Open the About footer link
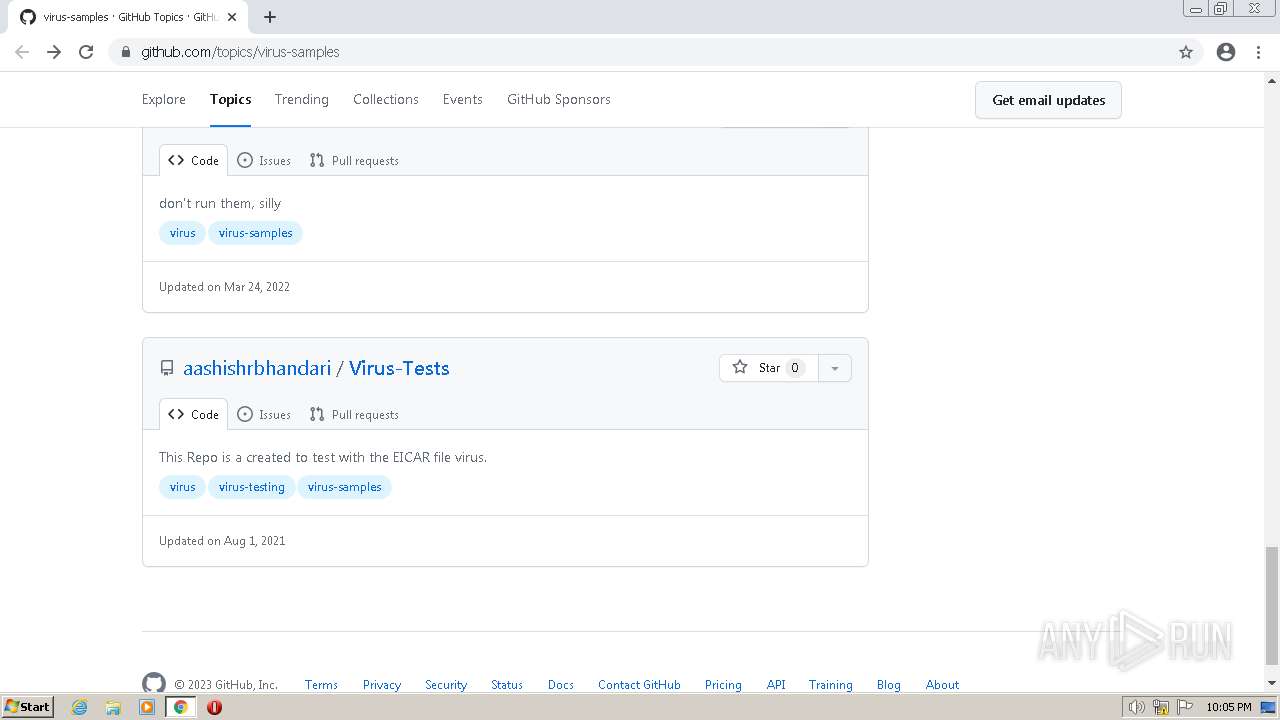 coord(942,685)
